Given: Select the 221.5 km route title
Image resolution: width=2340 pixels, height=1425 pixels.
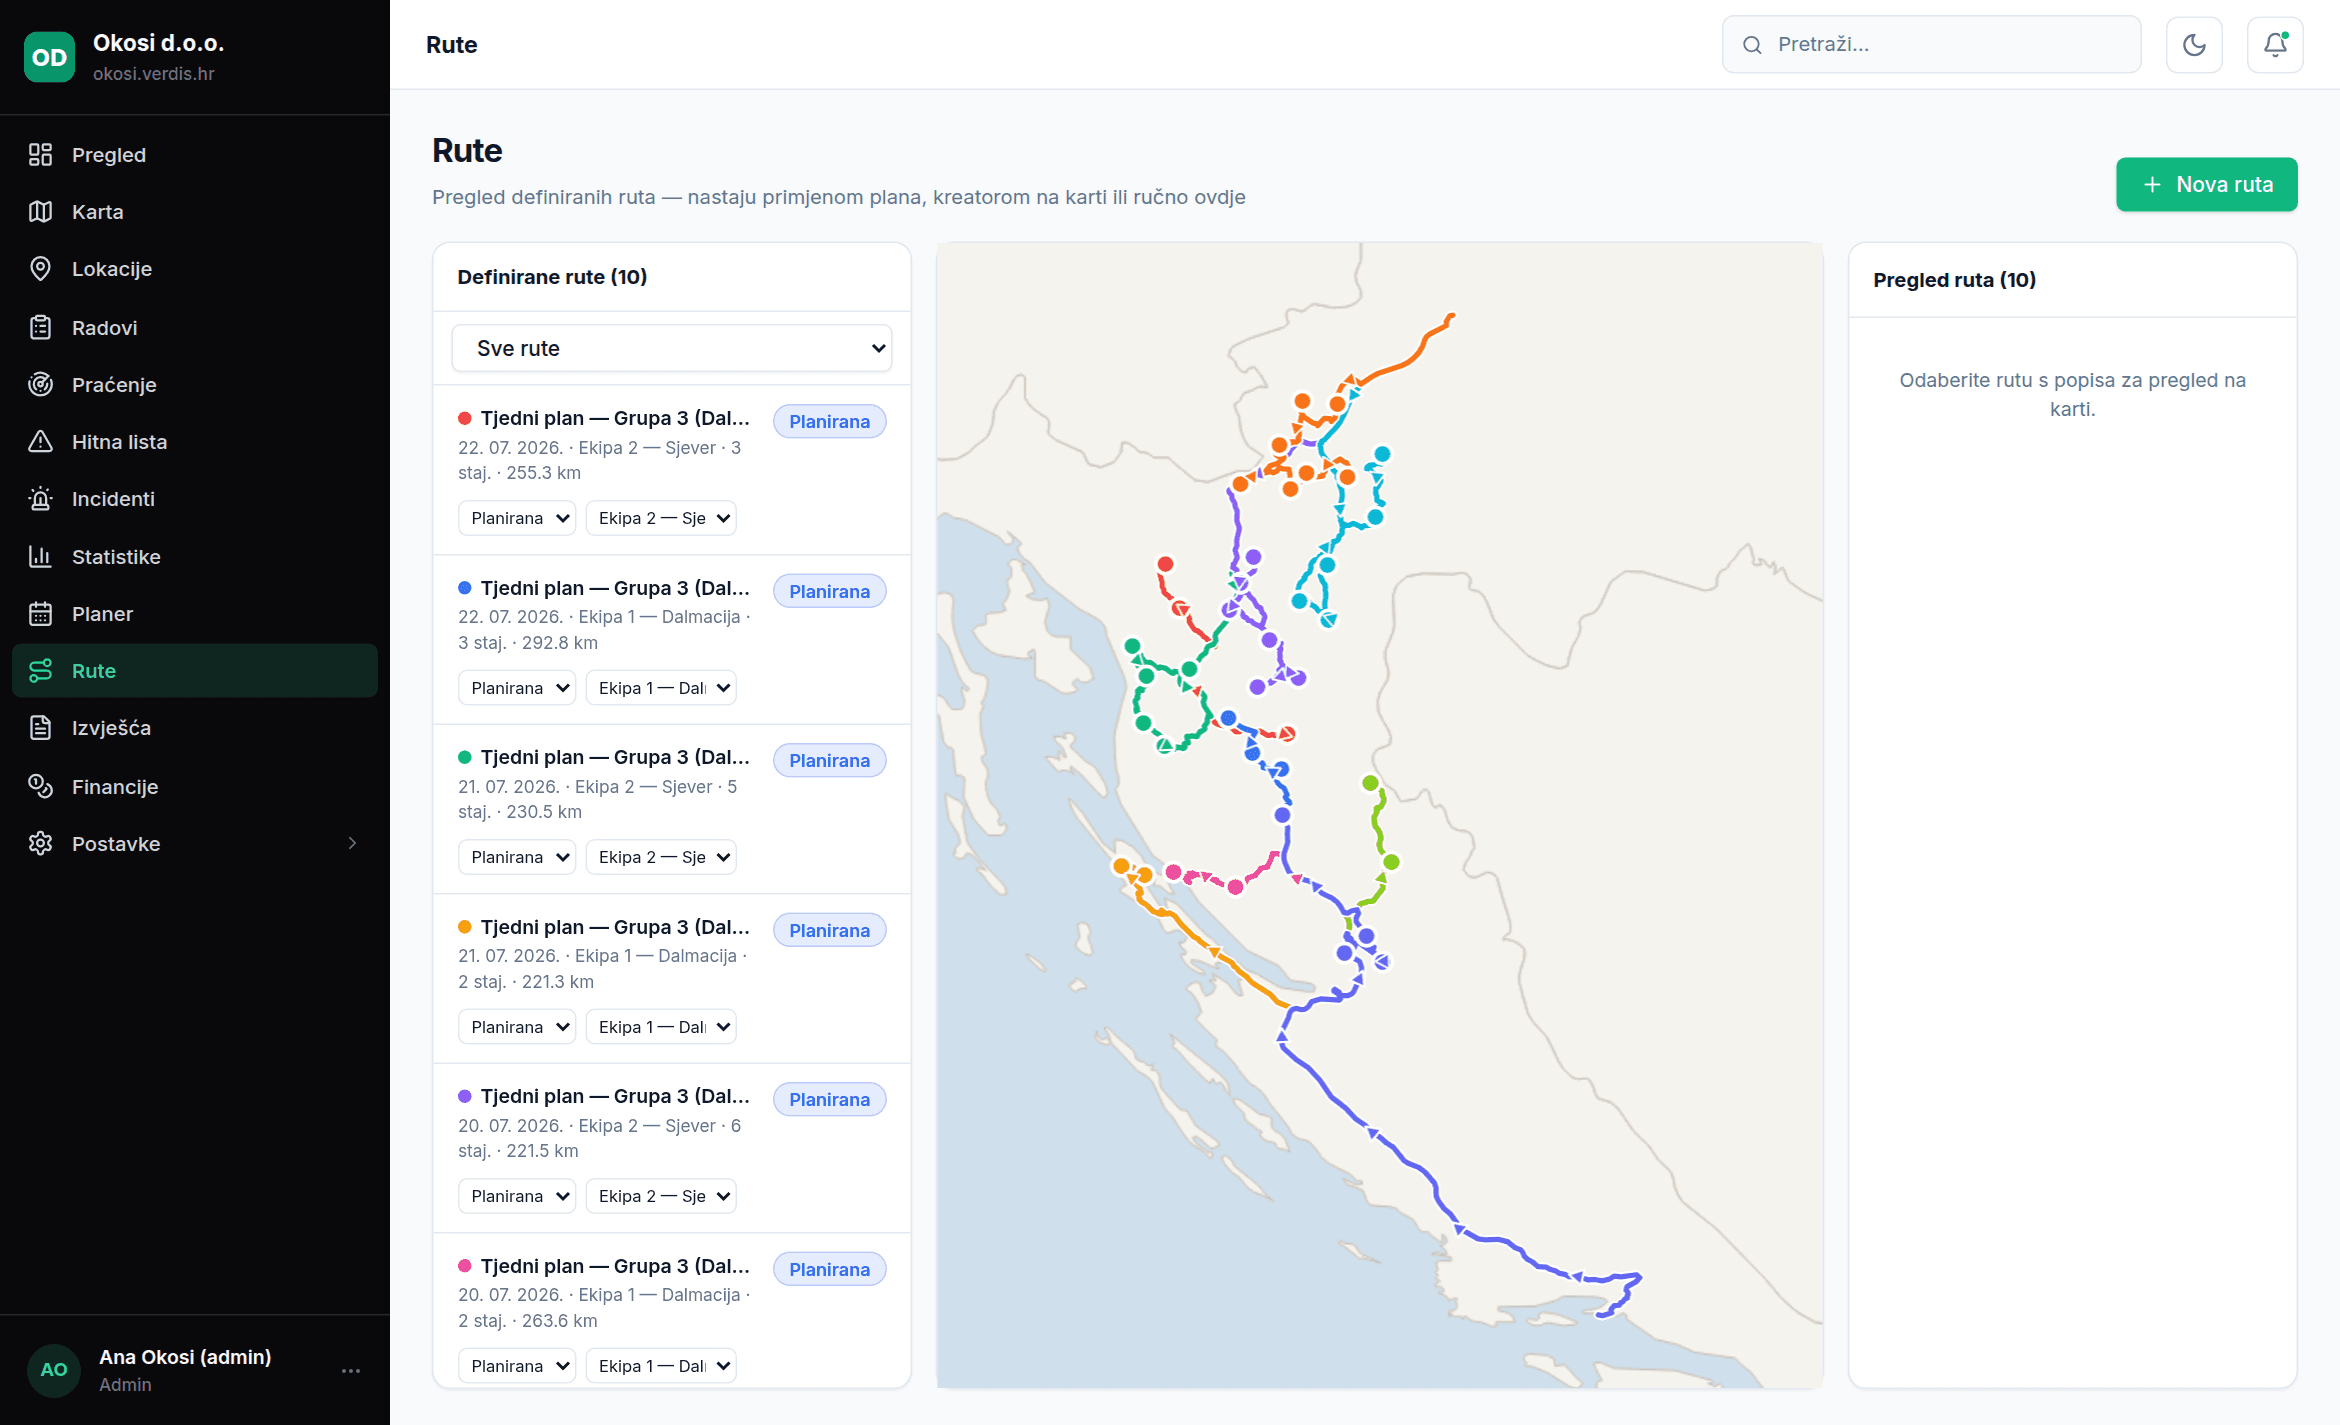Looking at the screenshot, I should click(x=615, y=1096).
